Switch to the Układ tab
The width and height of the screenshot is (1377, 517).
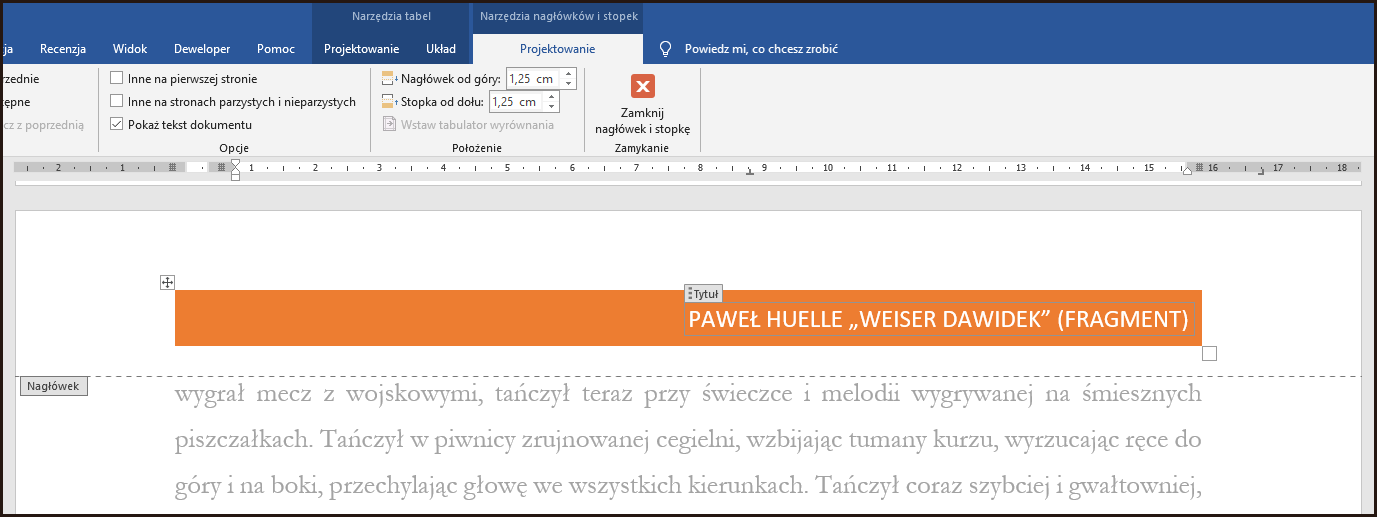441,49
